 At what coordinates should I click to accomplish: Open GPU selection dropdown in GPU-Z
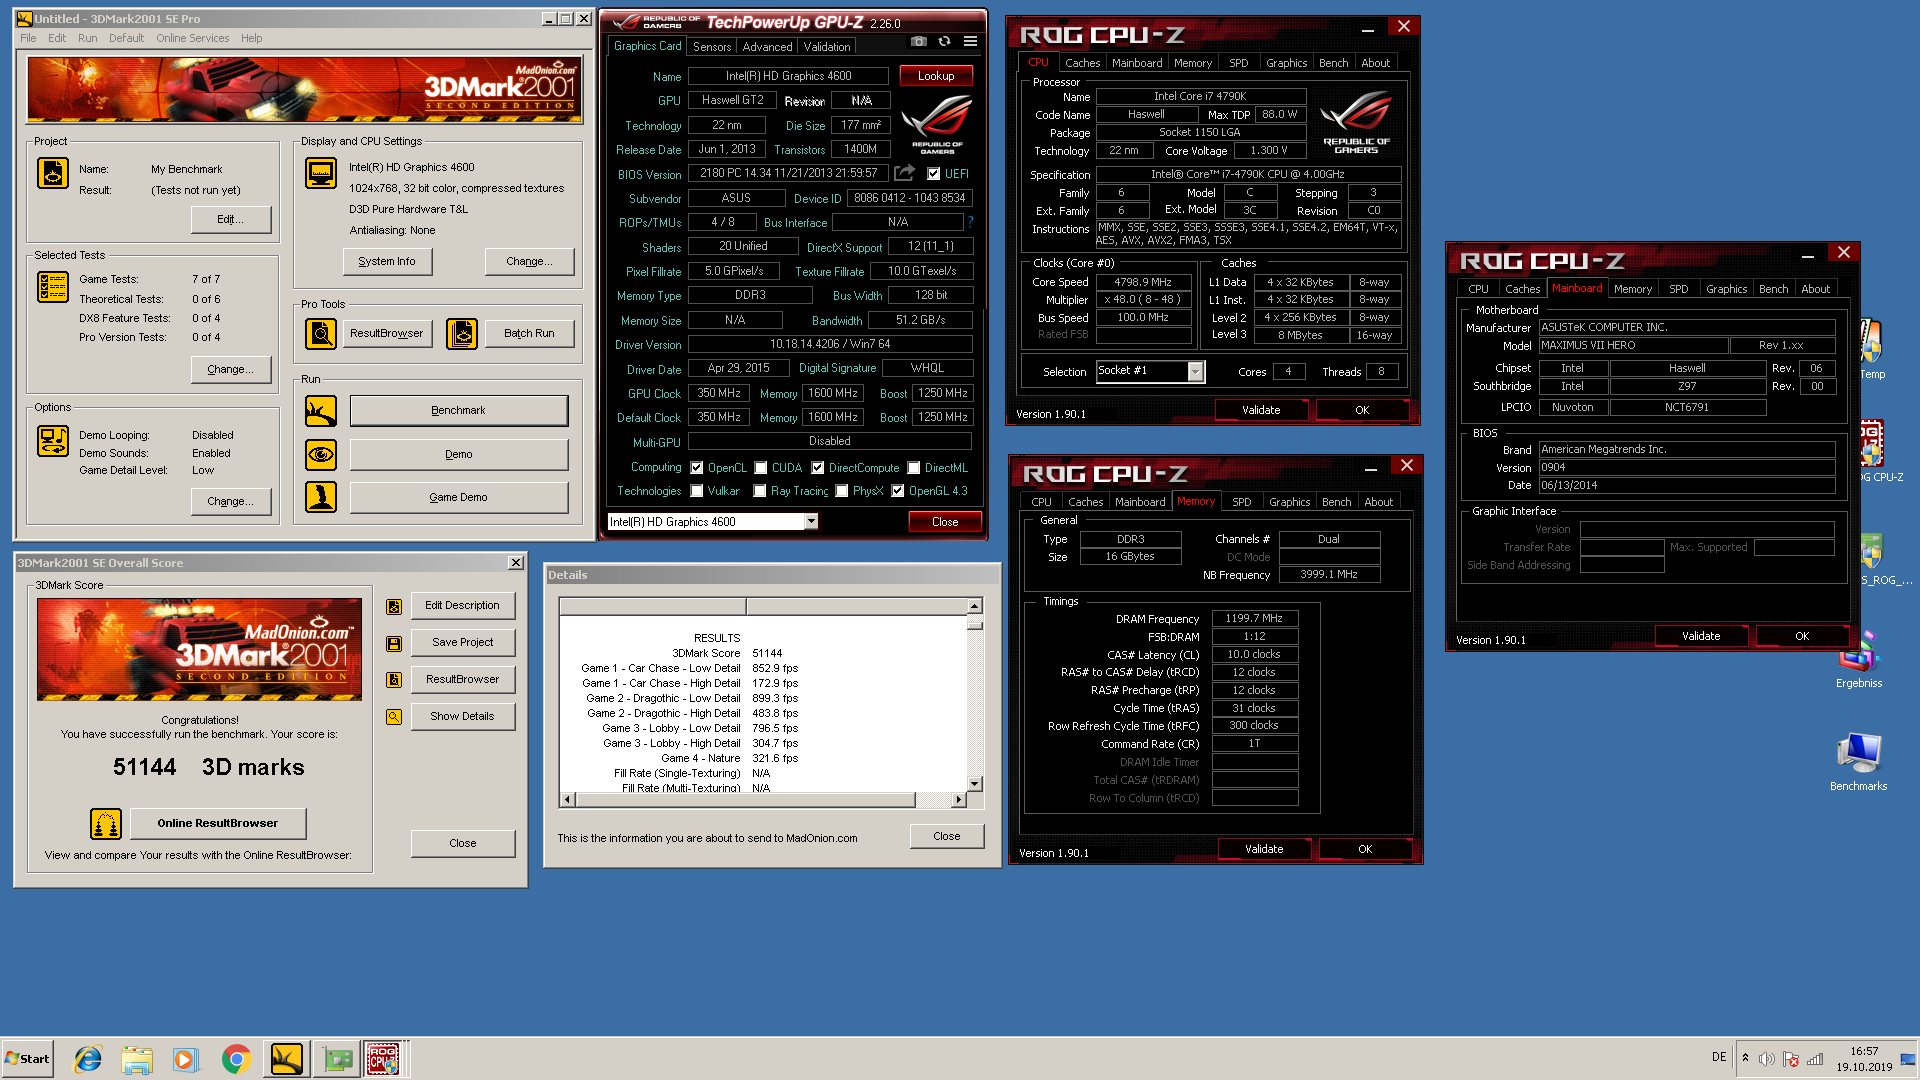point(811,521)
